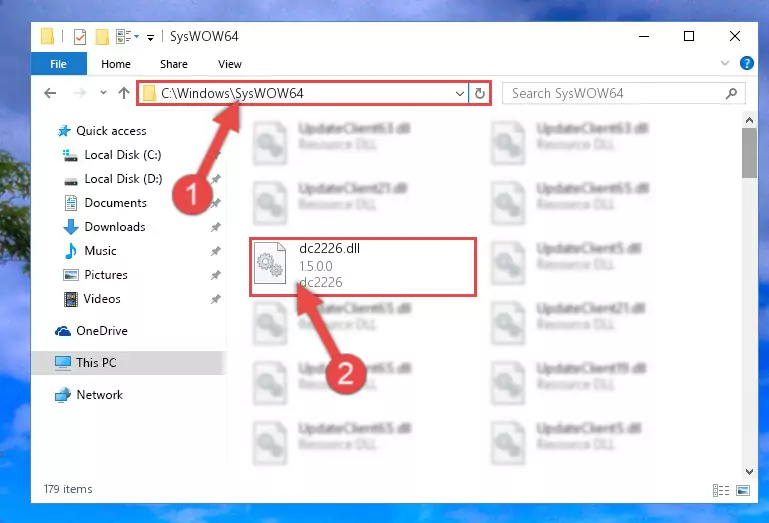This screenshot has height=523, width=769.
Task: Click the scrollbar down arrow
Action: coord(749,472)
